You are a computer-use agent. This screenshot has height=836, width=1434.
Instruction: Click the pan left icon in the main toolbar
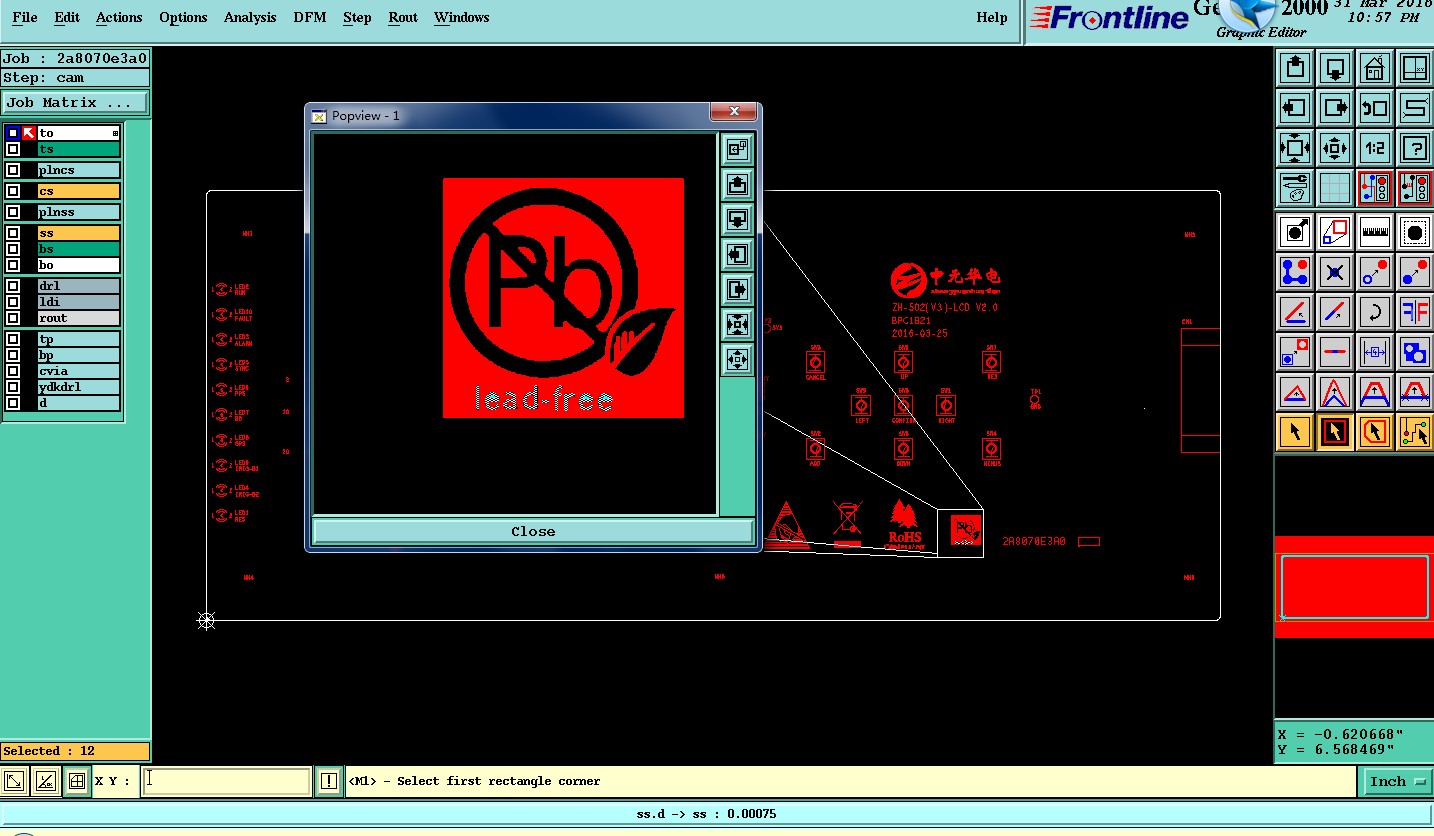tap(1295, 108)
